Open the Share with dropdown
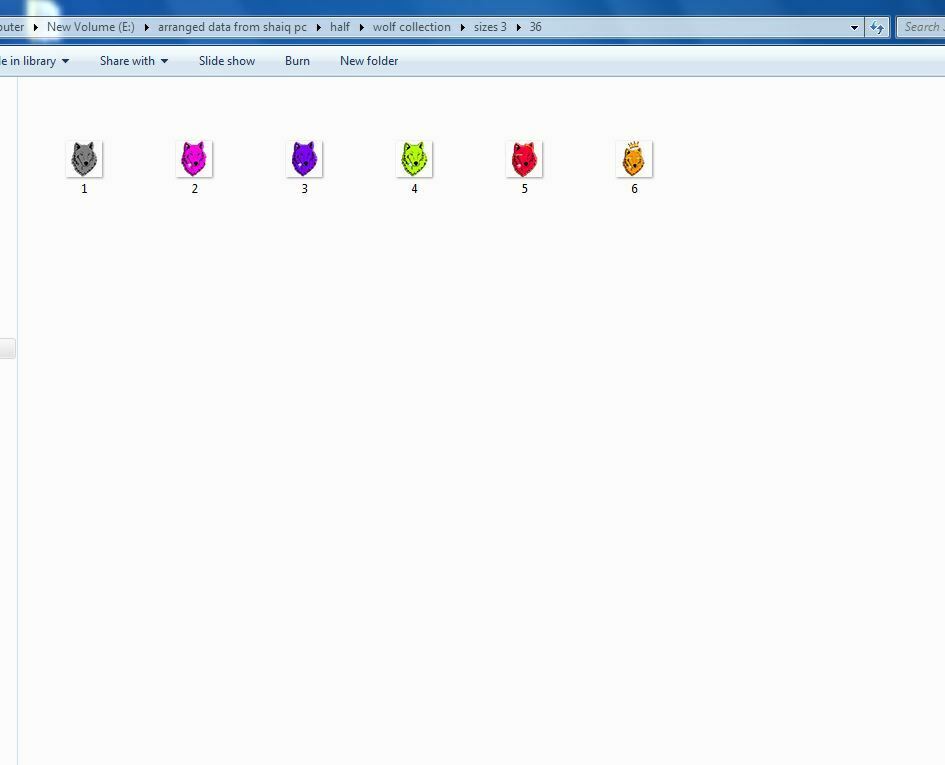Screen dimensions: 945x765 click(x=134, y=61)
